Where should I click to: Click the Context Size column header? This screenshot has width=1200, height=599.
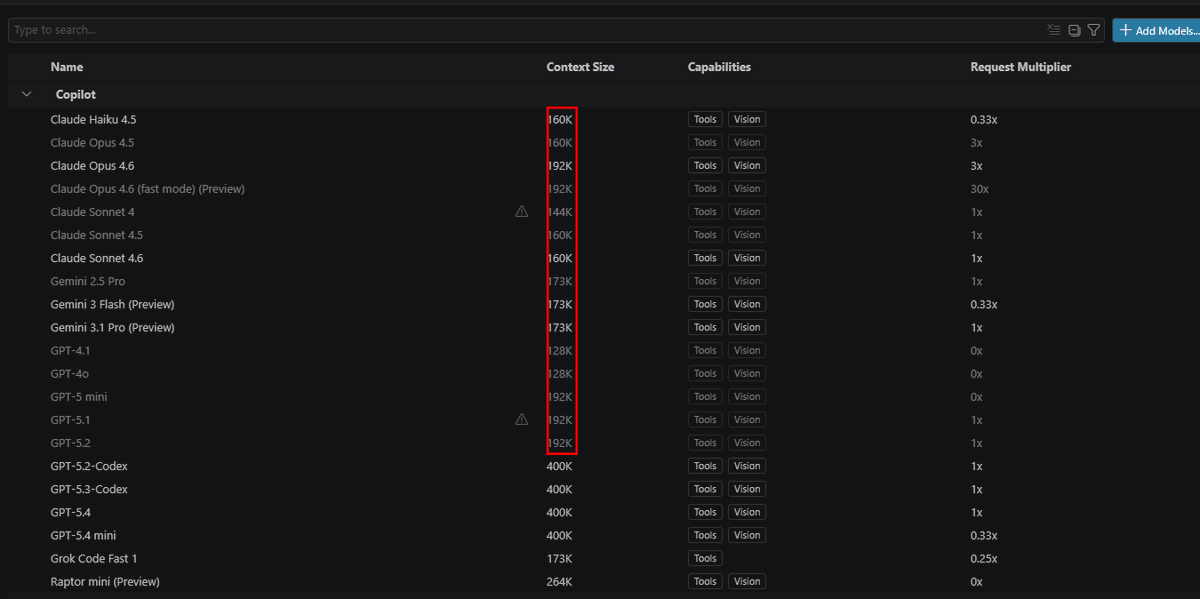[580, 67]
